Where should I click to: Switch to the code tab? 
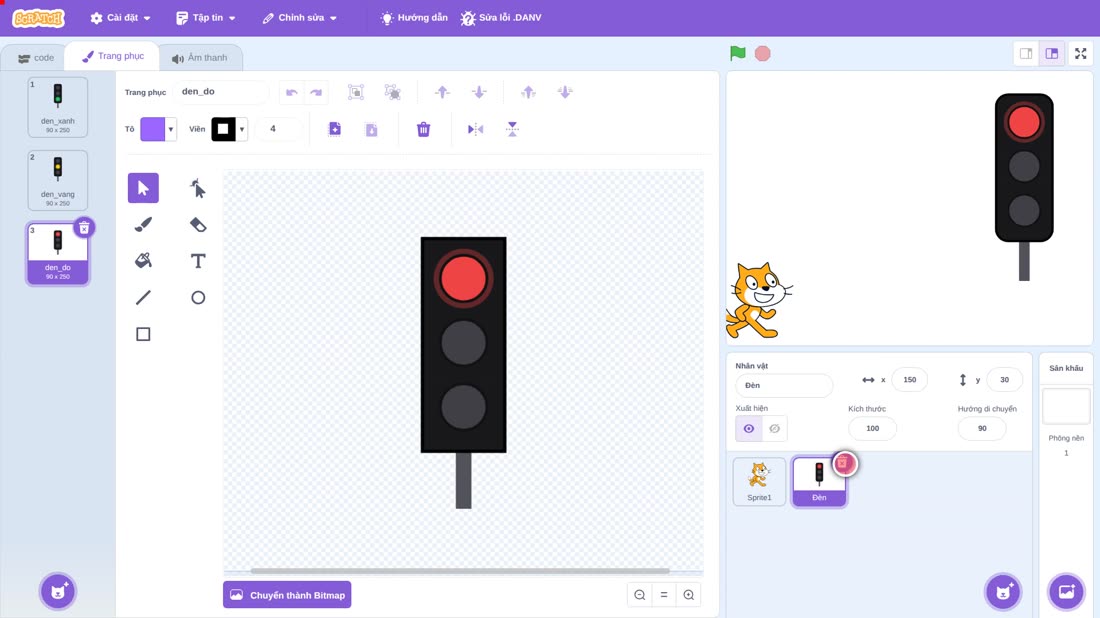(x=36, y=58)
